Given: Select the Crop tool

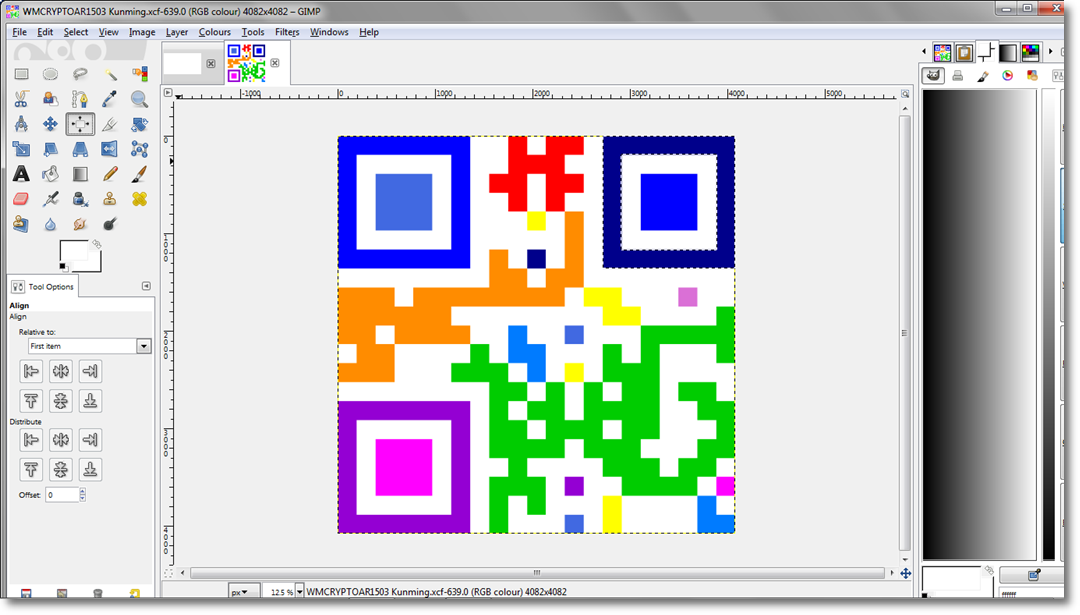Looking at the screenshot, I should (110, 124).
